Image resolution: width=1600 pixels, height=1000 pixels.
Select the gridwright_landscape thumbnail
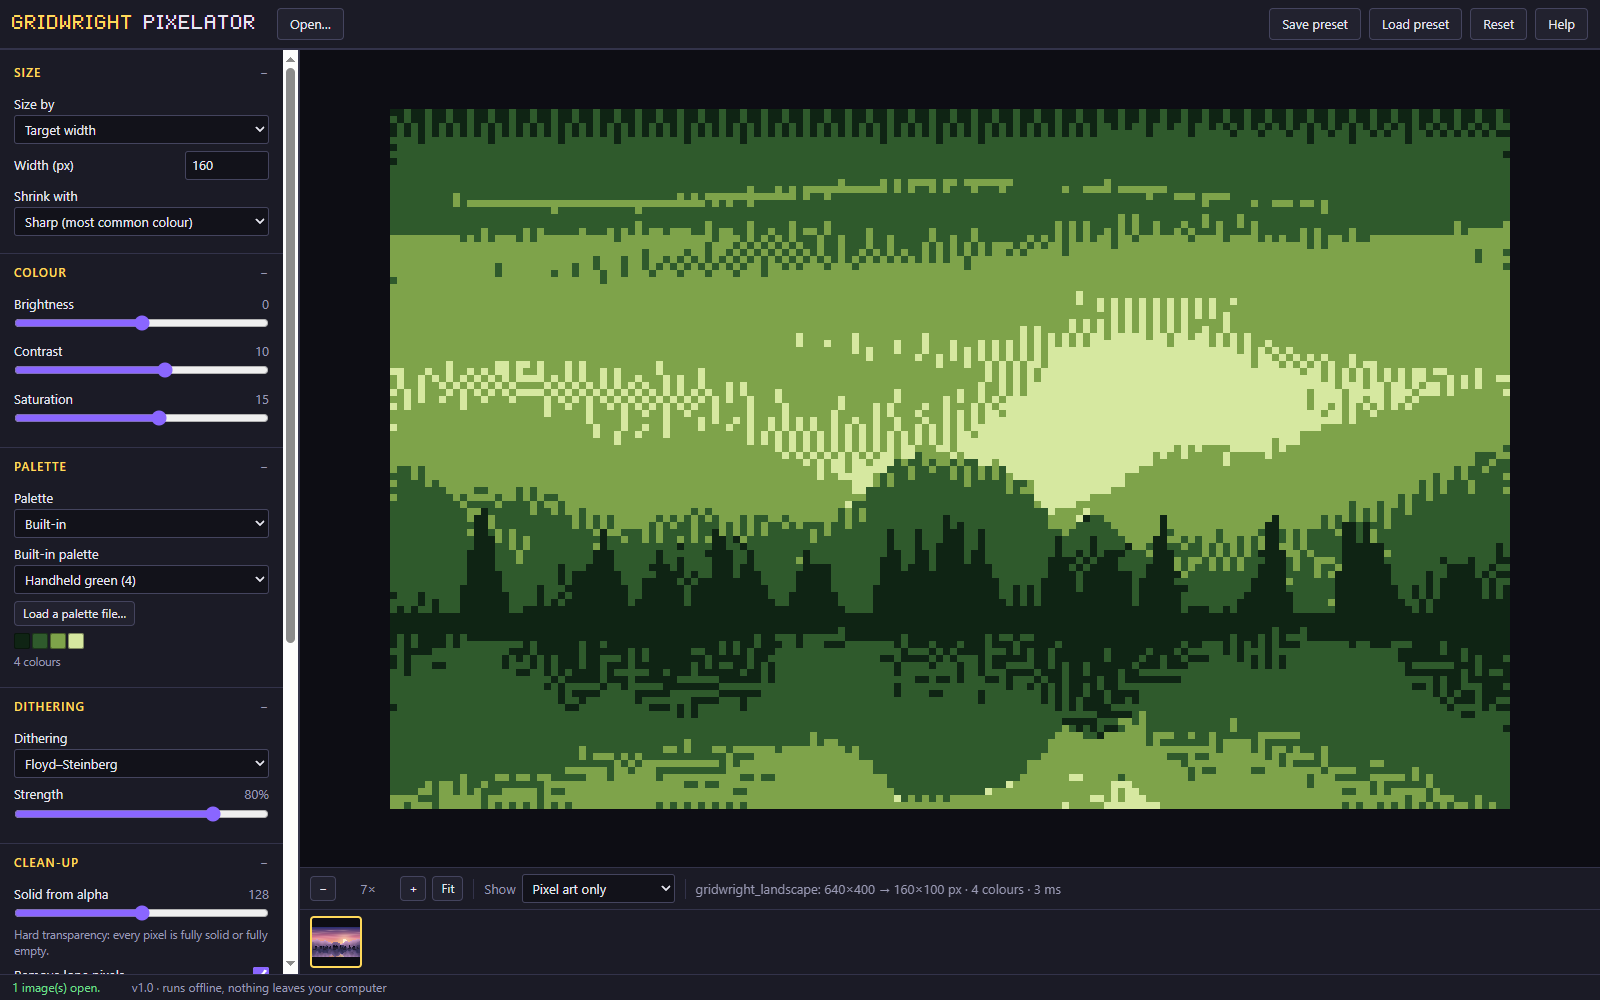coord(336,942)
